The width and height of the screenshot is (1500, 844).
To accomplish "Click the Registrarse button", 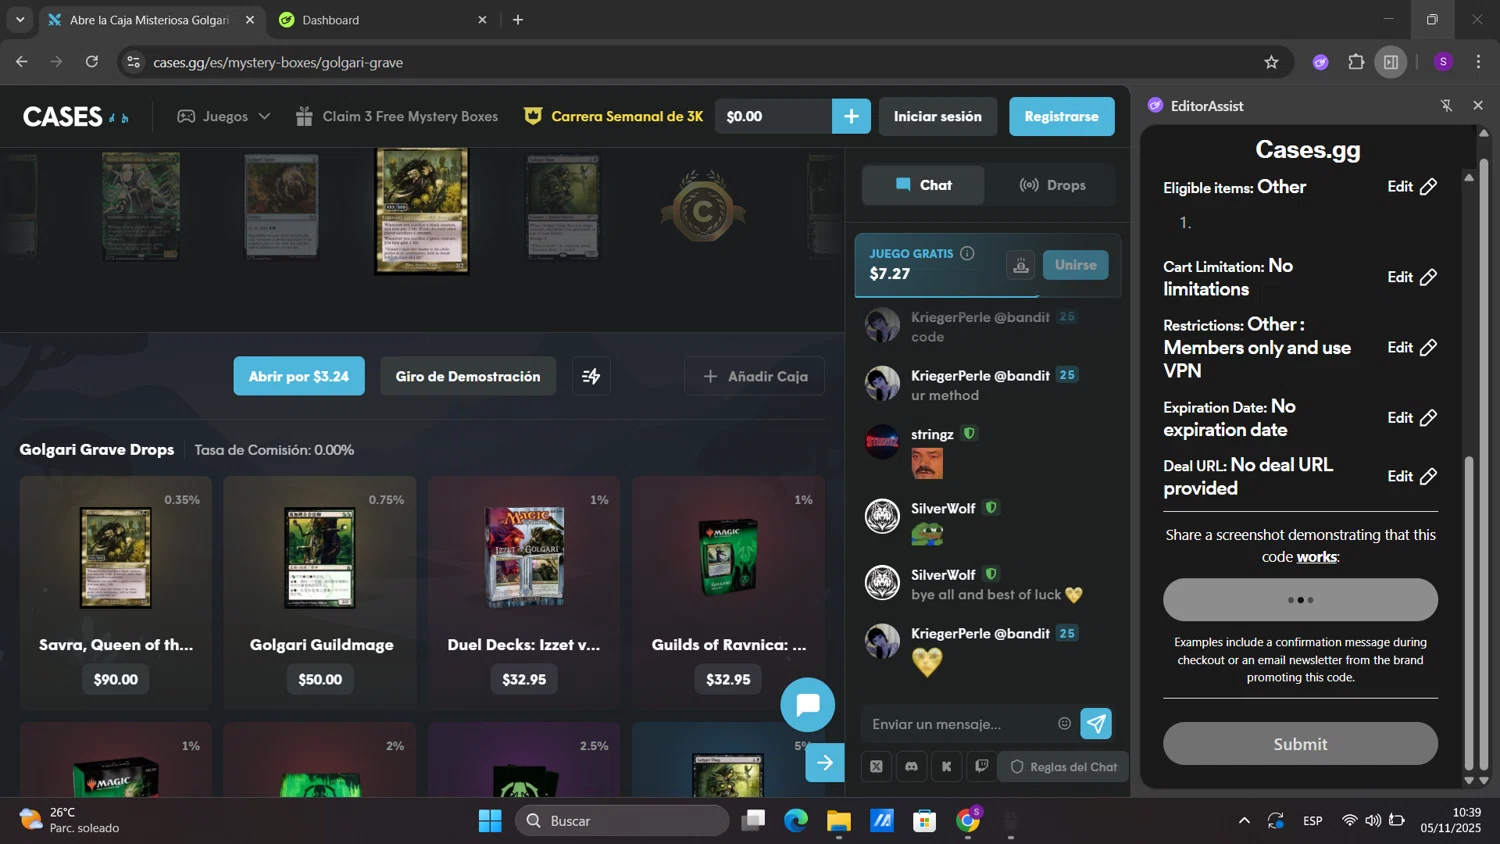I will click(1062, 116).
